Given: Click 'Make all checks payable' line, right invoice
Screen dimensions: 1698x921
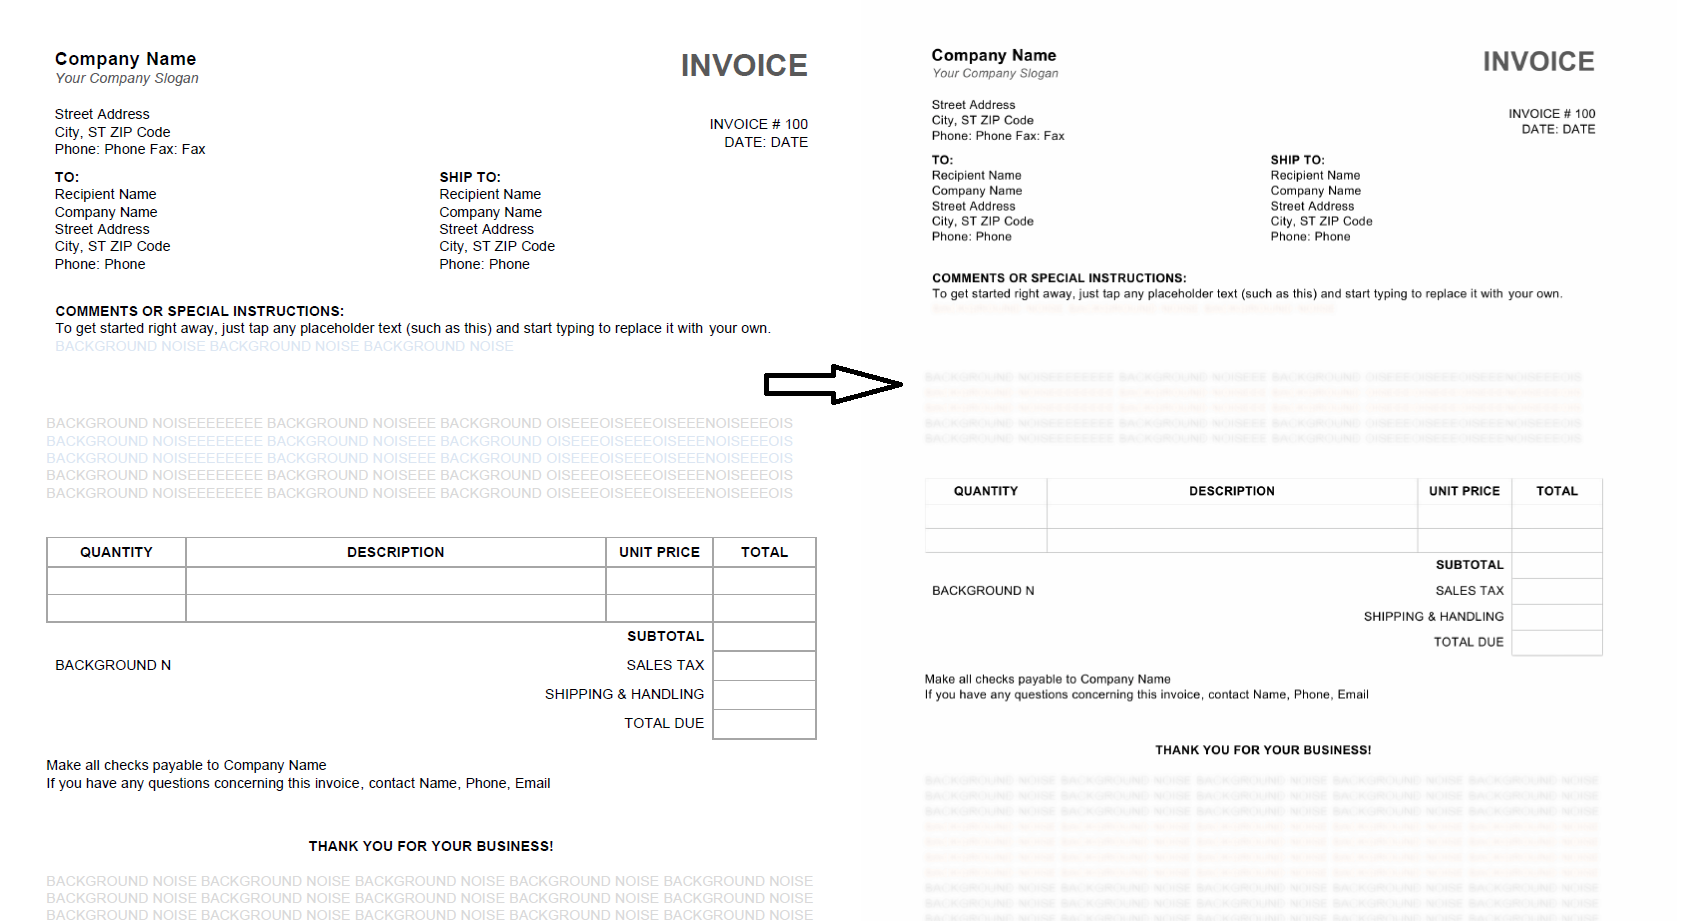Looking at the screenshot, I should point(1048,679).
